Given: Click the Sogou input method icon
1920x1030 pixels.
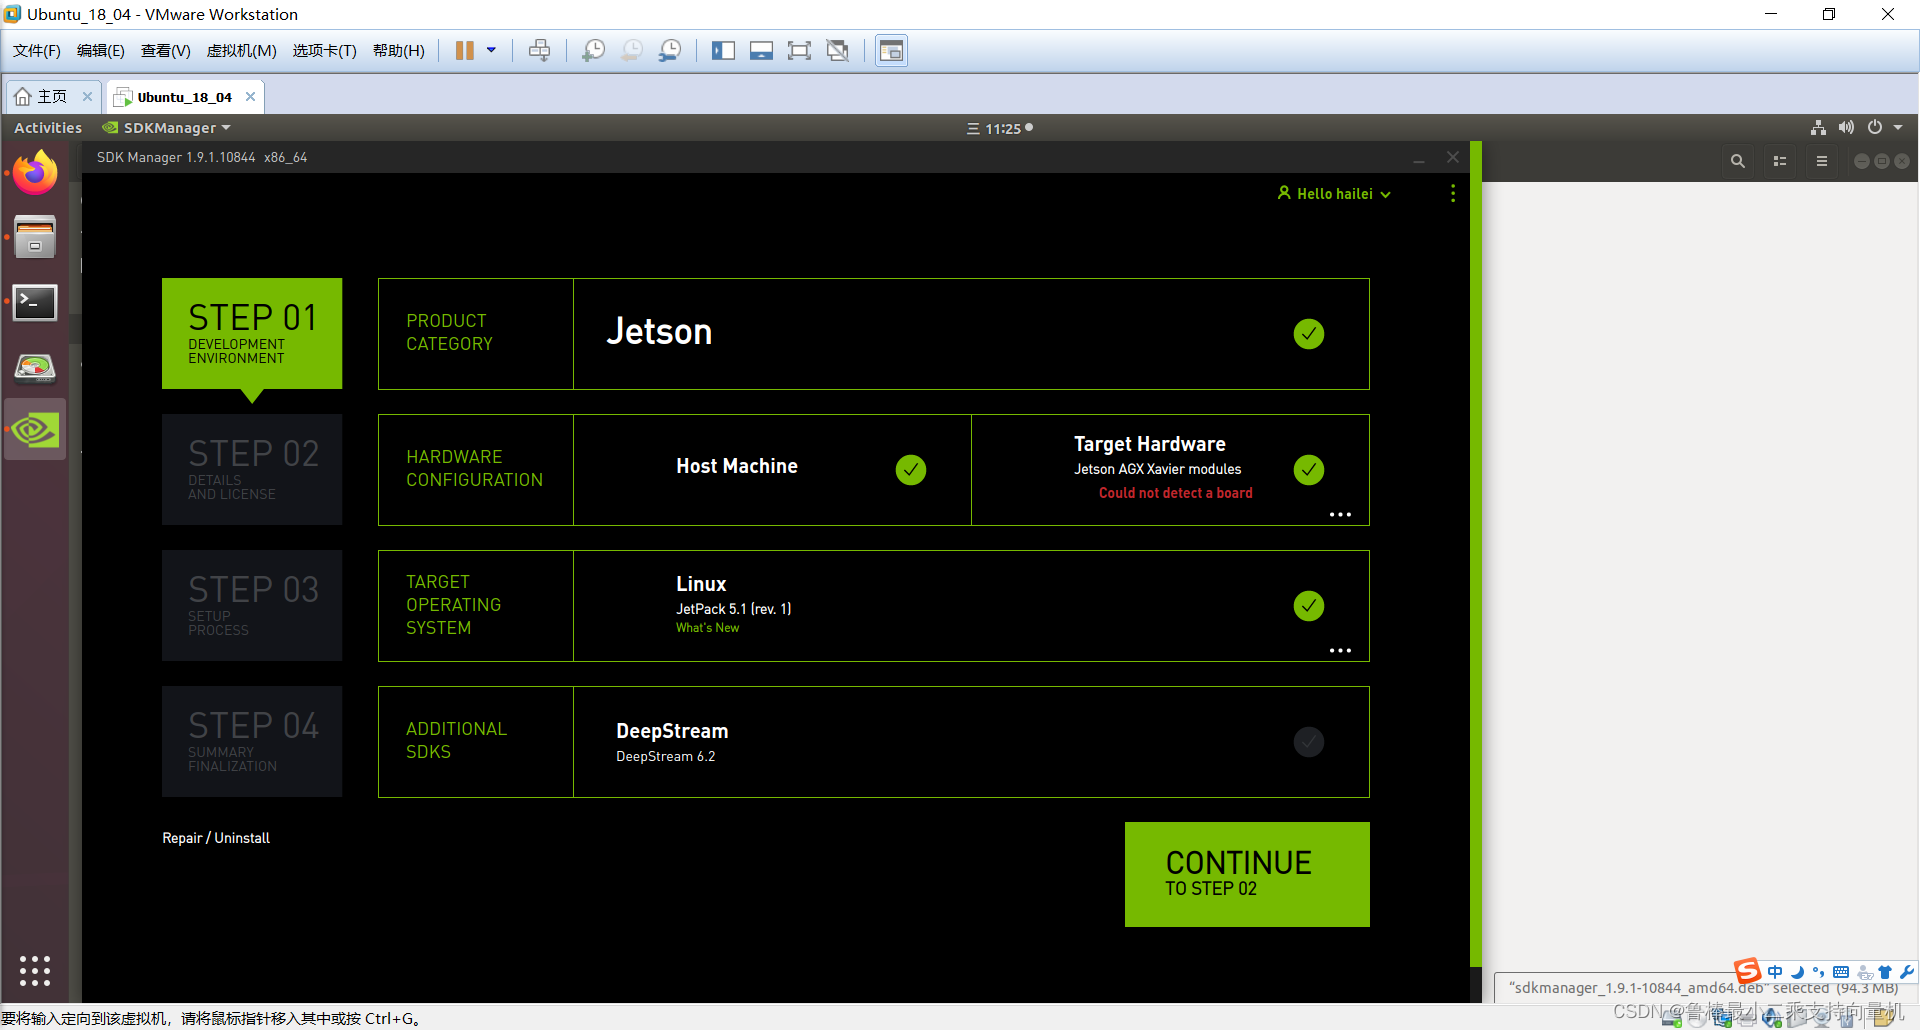Looking at the screenshot, I should click(1747, 971).
